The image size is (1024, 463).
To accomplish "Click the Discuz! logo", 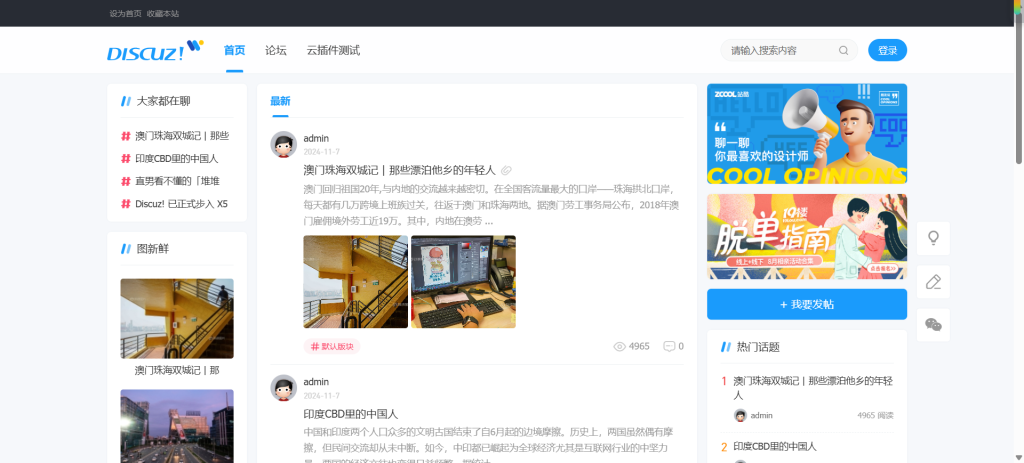I will [155, 50].
